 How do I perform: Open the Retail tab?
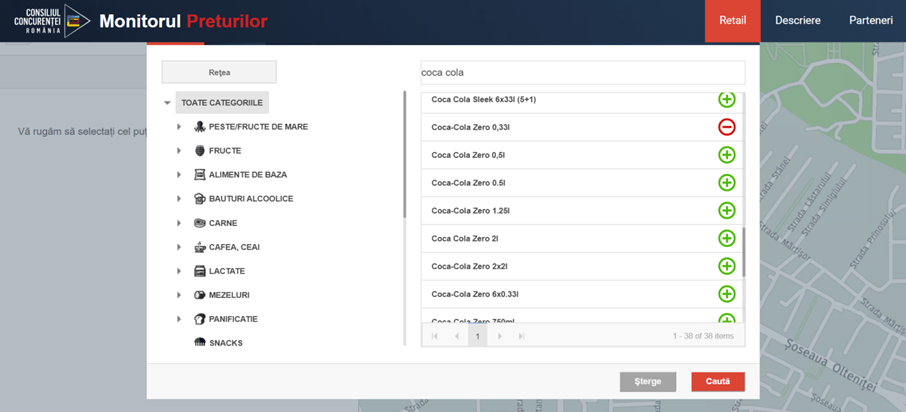(x=733, y=21)
